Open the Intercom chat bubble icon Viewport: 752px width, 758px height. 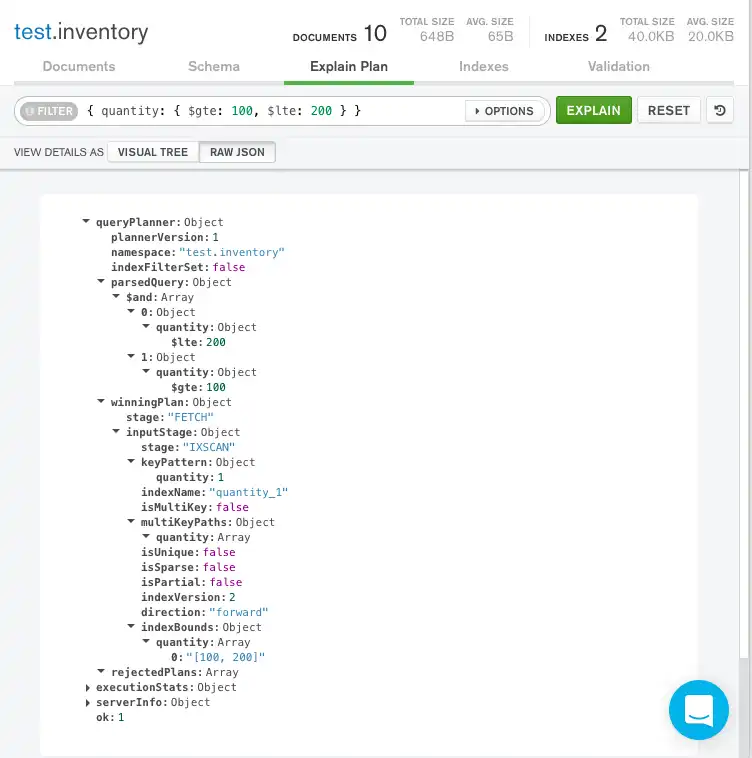(x=699, y=710)
